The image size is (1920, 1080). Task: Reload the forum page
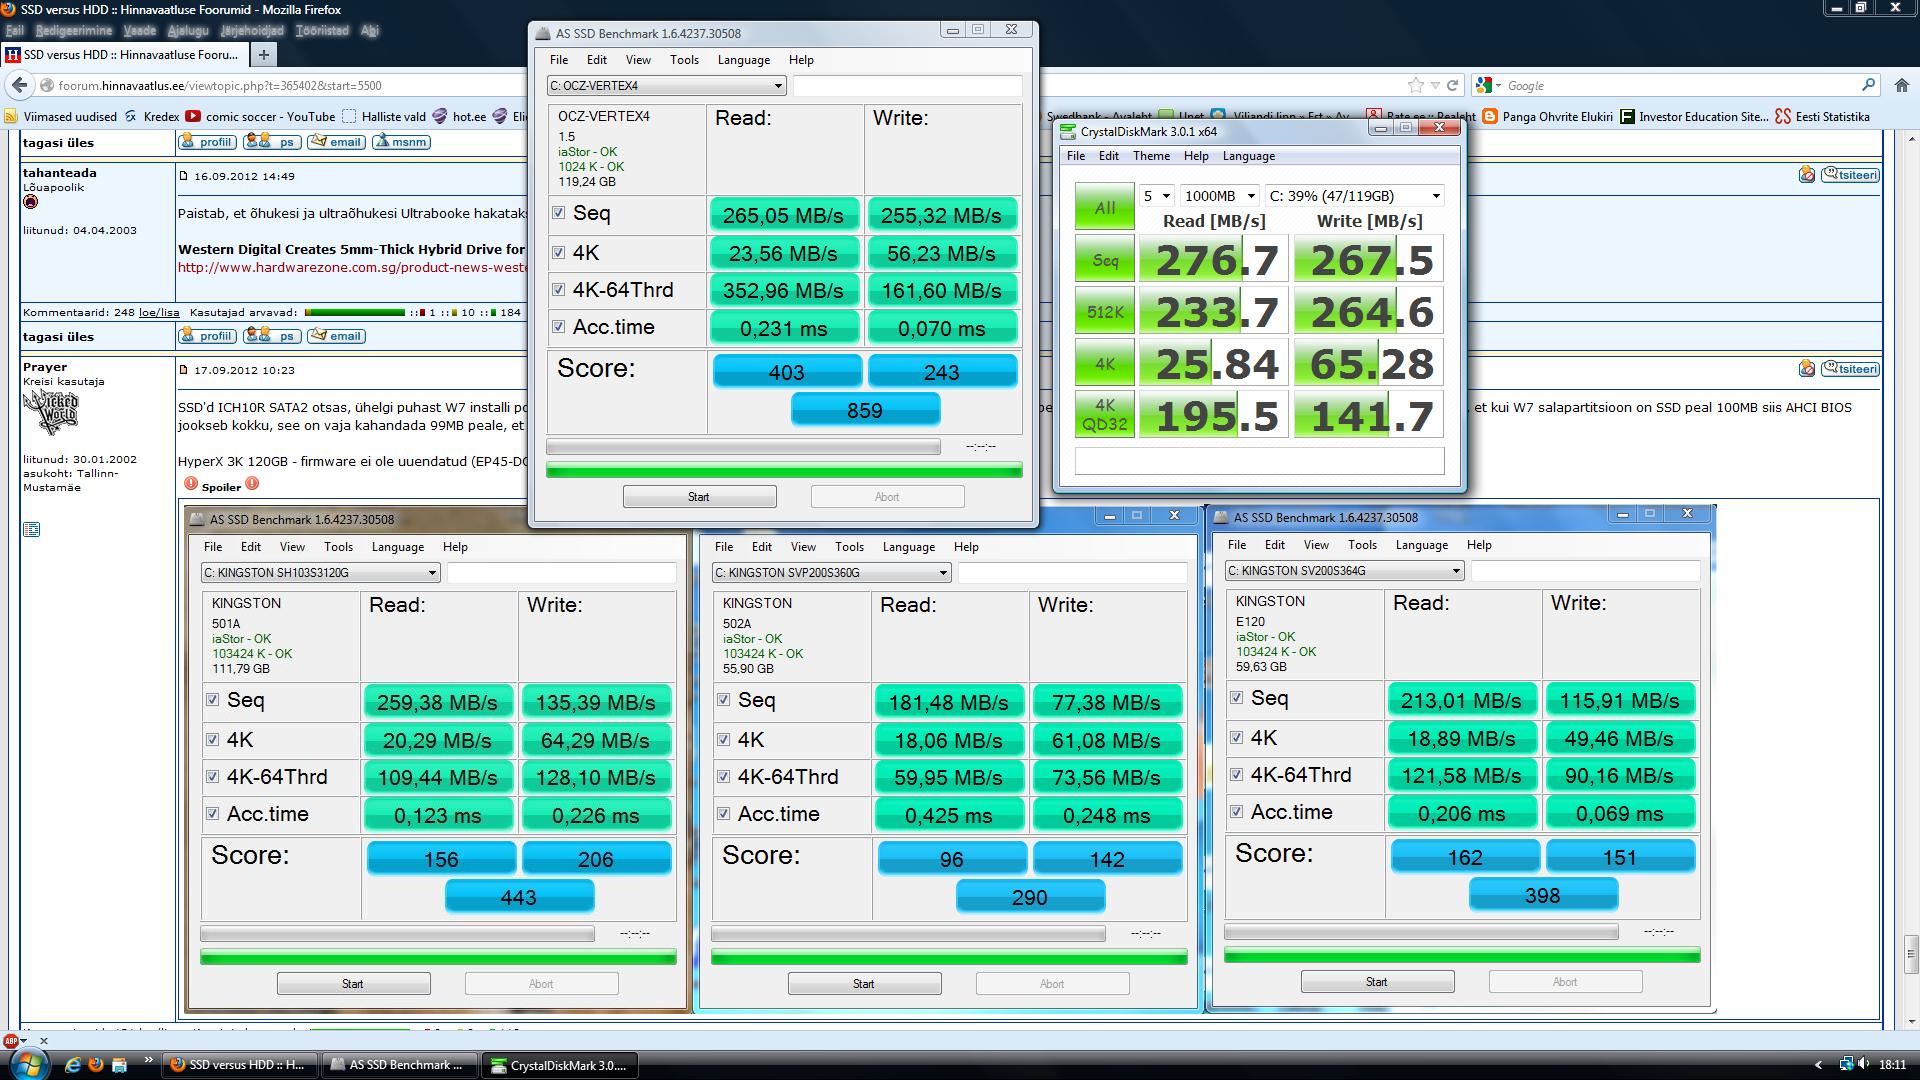pyautogui.click(x=1453, y=86)
